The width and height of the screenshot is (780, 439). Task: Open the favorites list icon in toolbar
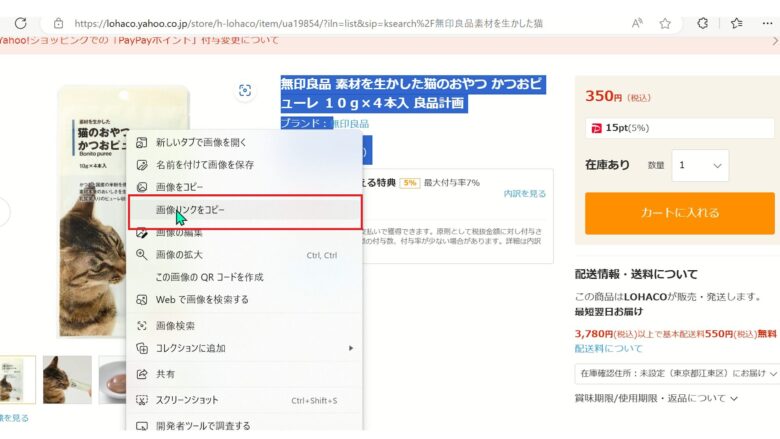(737, 22)
